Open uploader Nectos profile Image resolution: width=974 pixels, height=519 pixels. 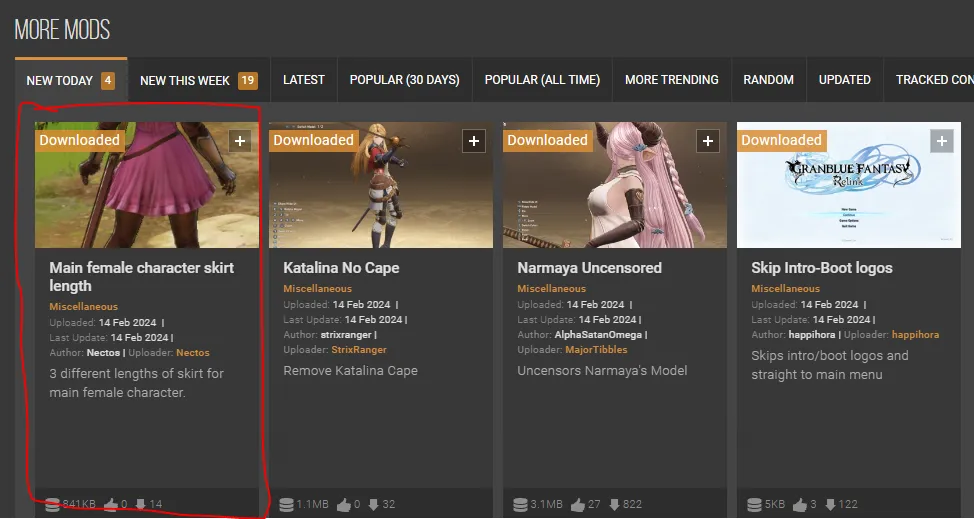point(193,353)
